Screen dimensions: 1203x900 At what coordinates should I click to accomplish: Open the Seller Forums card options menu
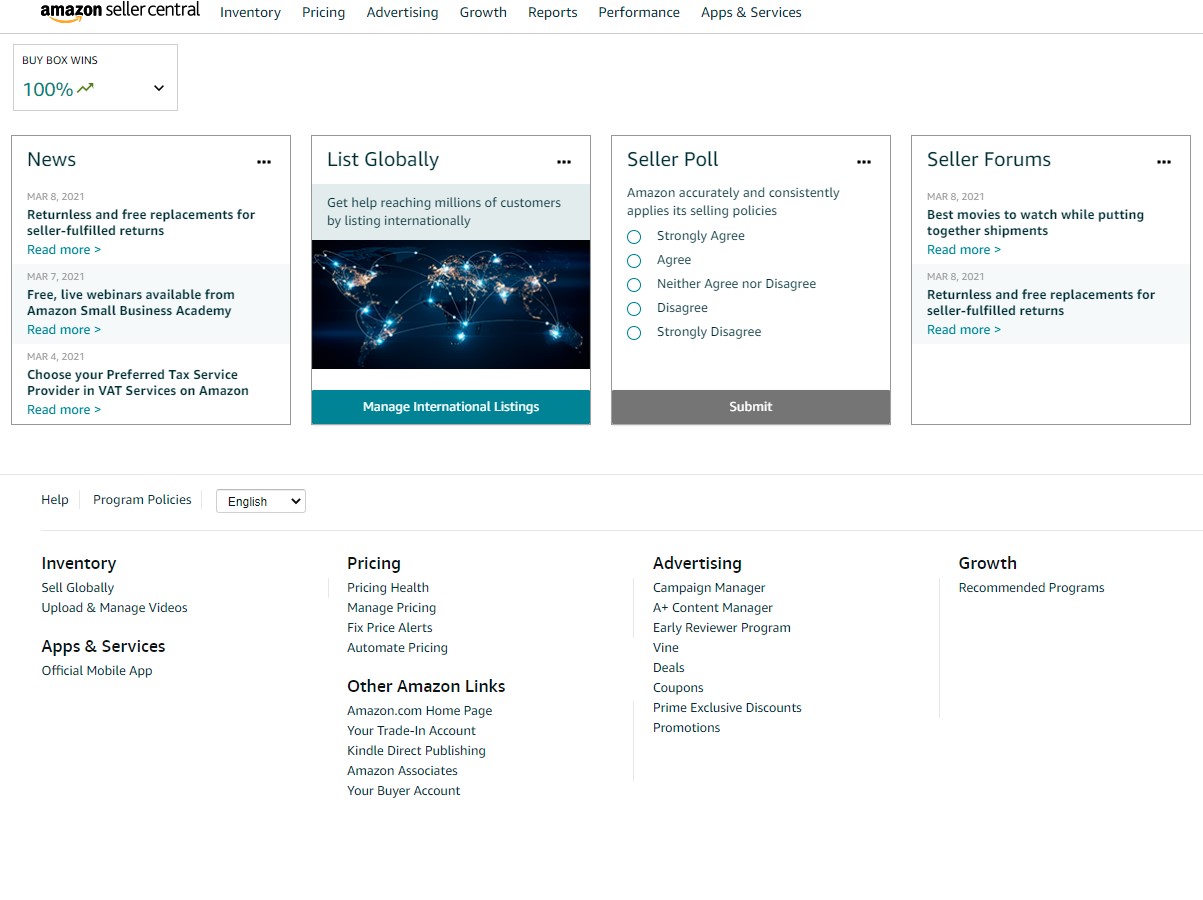tap(1164, 161)
